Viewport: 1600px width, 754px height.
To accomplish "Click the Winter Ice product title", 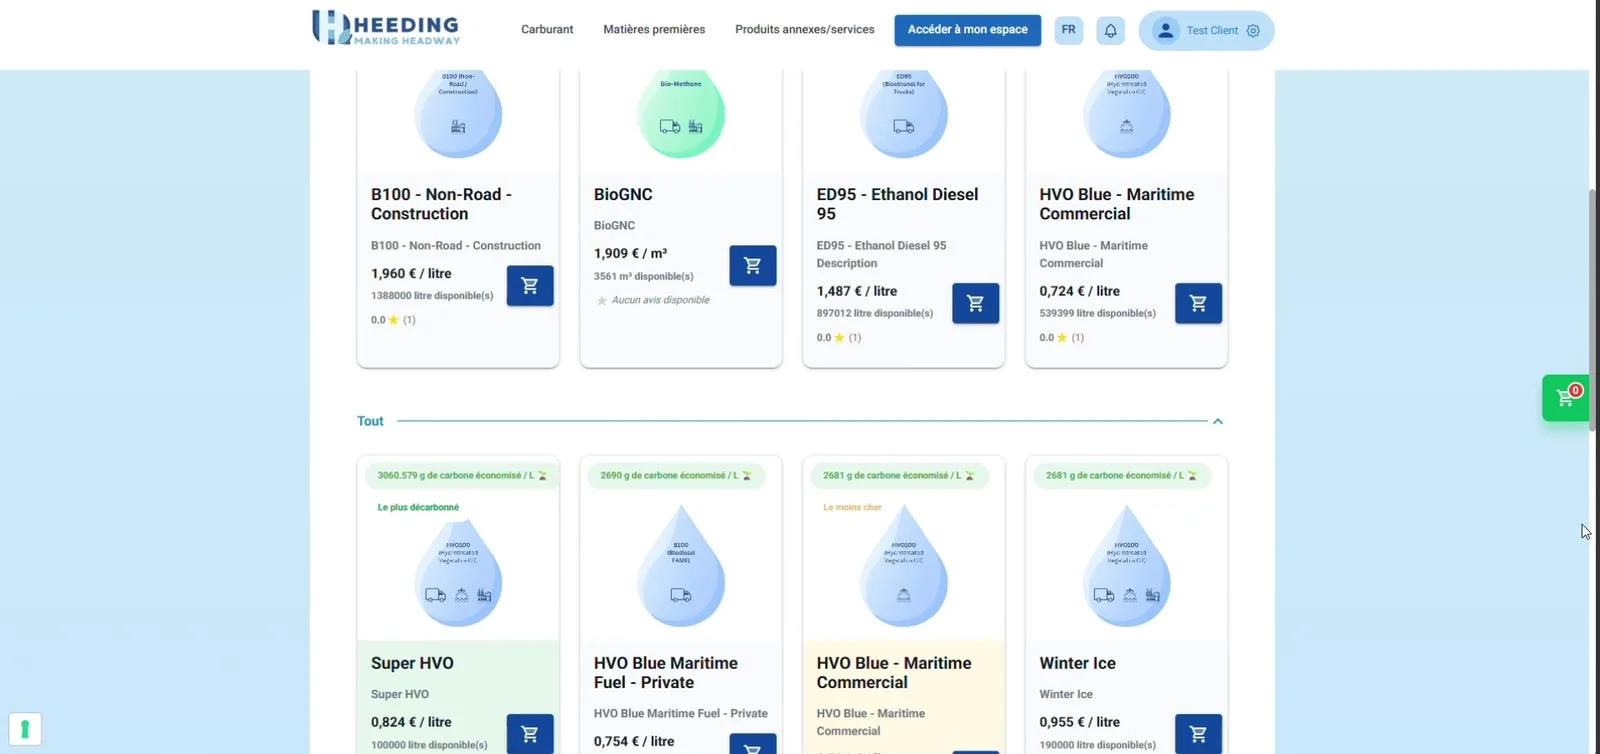I will [x=1077, y=663].
